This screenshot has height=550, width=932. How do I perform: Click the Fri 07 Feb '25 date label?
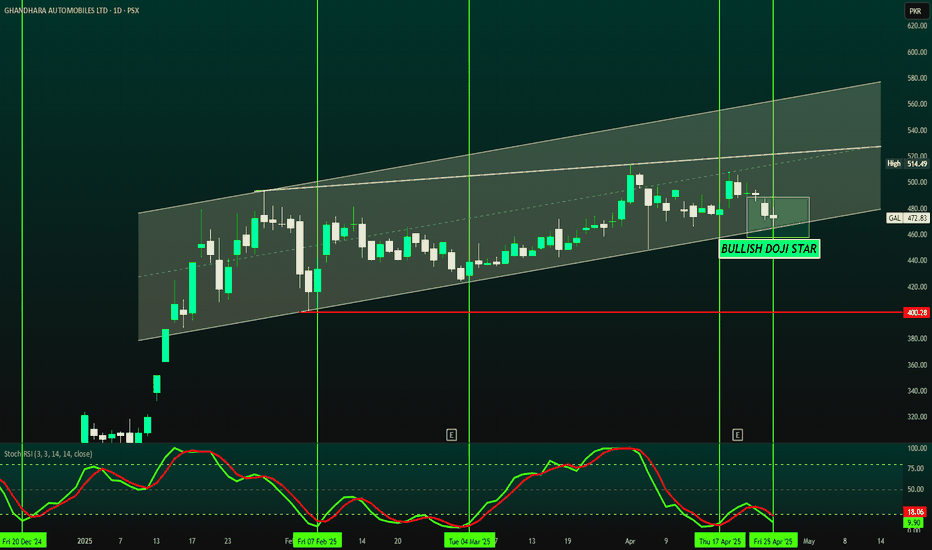pos(317,541)
